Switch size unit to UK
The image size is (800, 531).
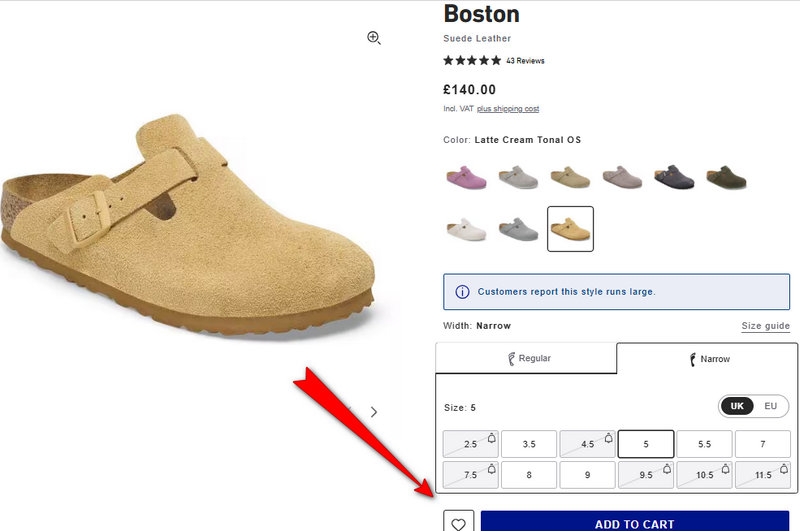coord(737,406)
